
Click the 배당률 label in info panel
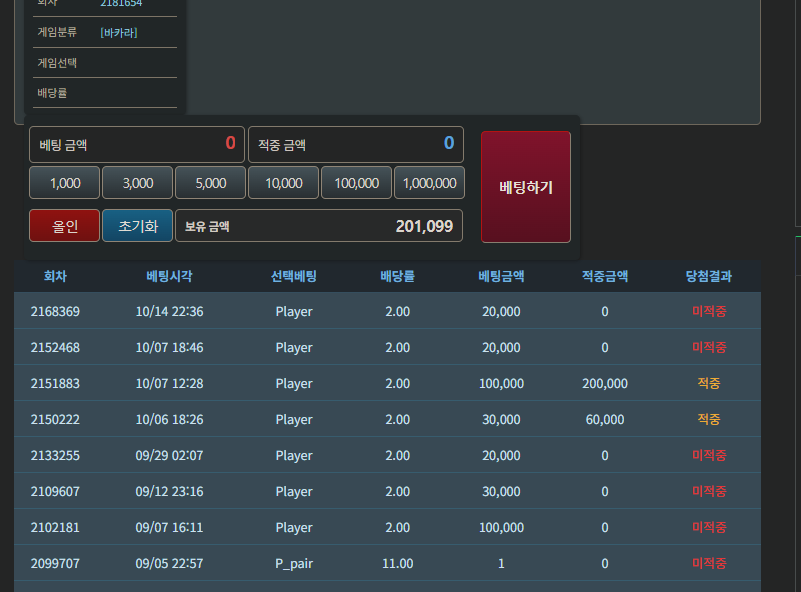coord(52,93)
